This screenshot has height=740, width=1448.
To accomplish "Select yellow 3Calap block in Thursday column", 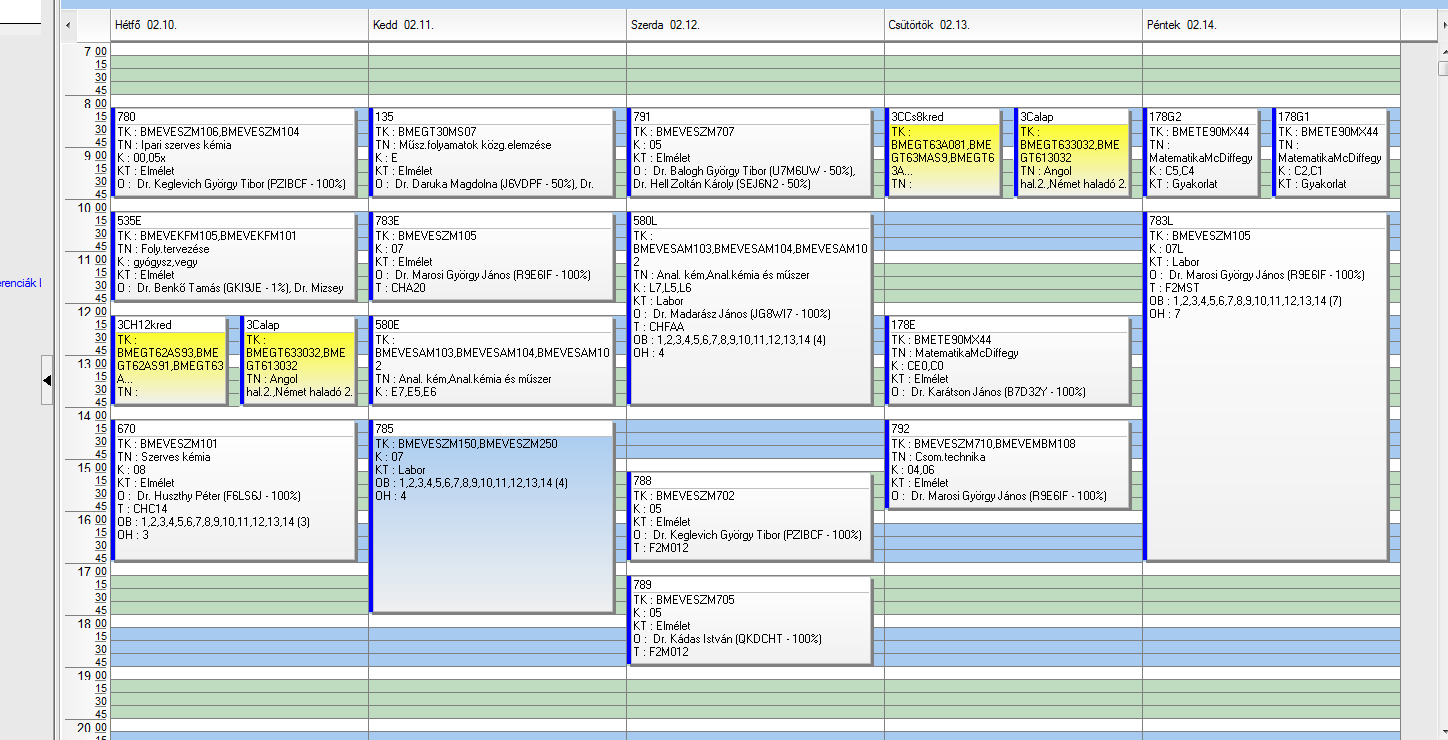I will coord(1073,152).
